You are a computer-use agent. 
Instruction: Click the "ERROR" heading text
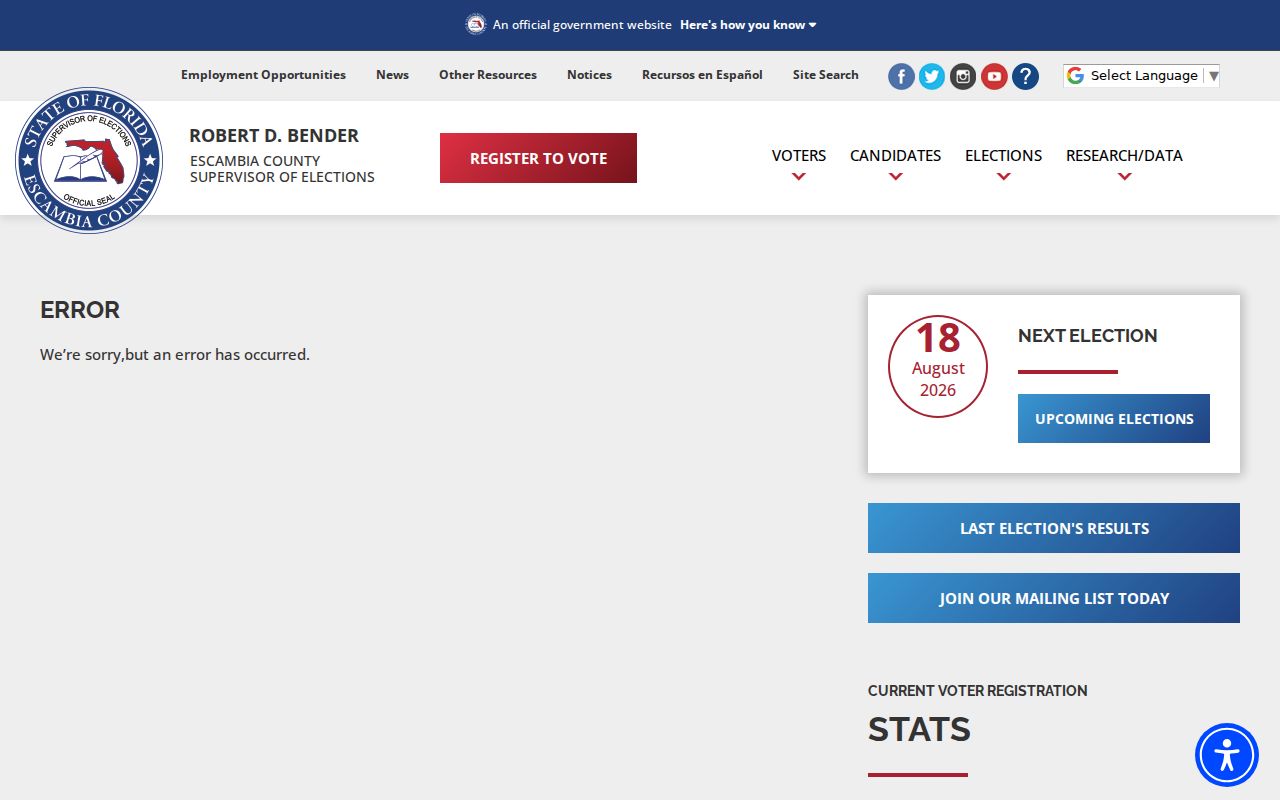(x=80, y=310)
